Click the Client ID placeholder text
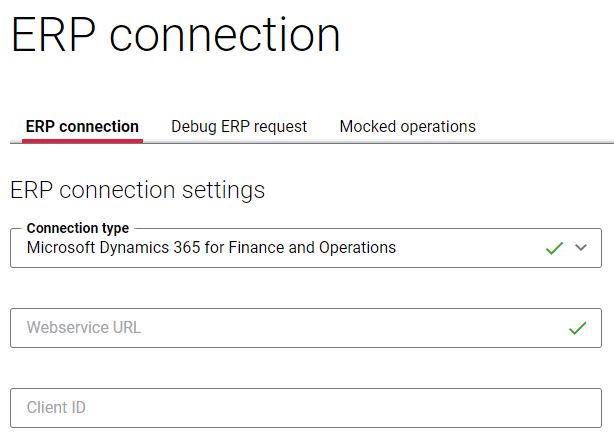This screenshot has height=438, width=614. tap(56, 407)
